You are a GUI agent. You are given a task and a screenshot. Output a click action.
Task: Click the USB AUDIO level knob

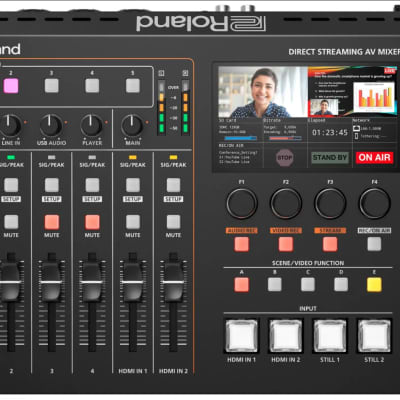click(x=51, y=126)
